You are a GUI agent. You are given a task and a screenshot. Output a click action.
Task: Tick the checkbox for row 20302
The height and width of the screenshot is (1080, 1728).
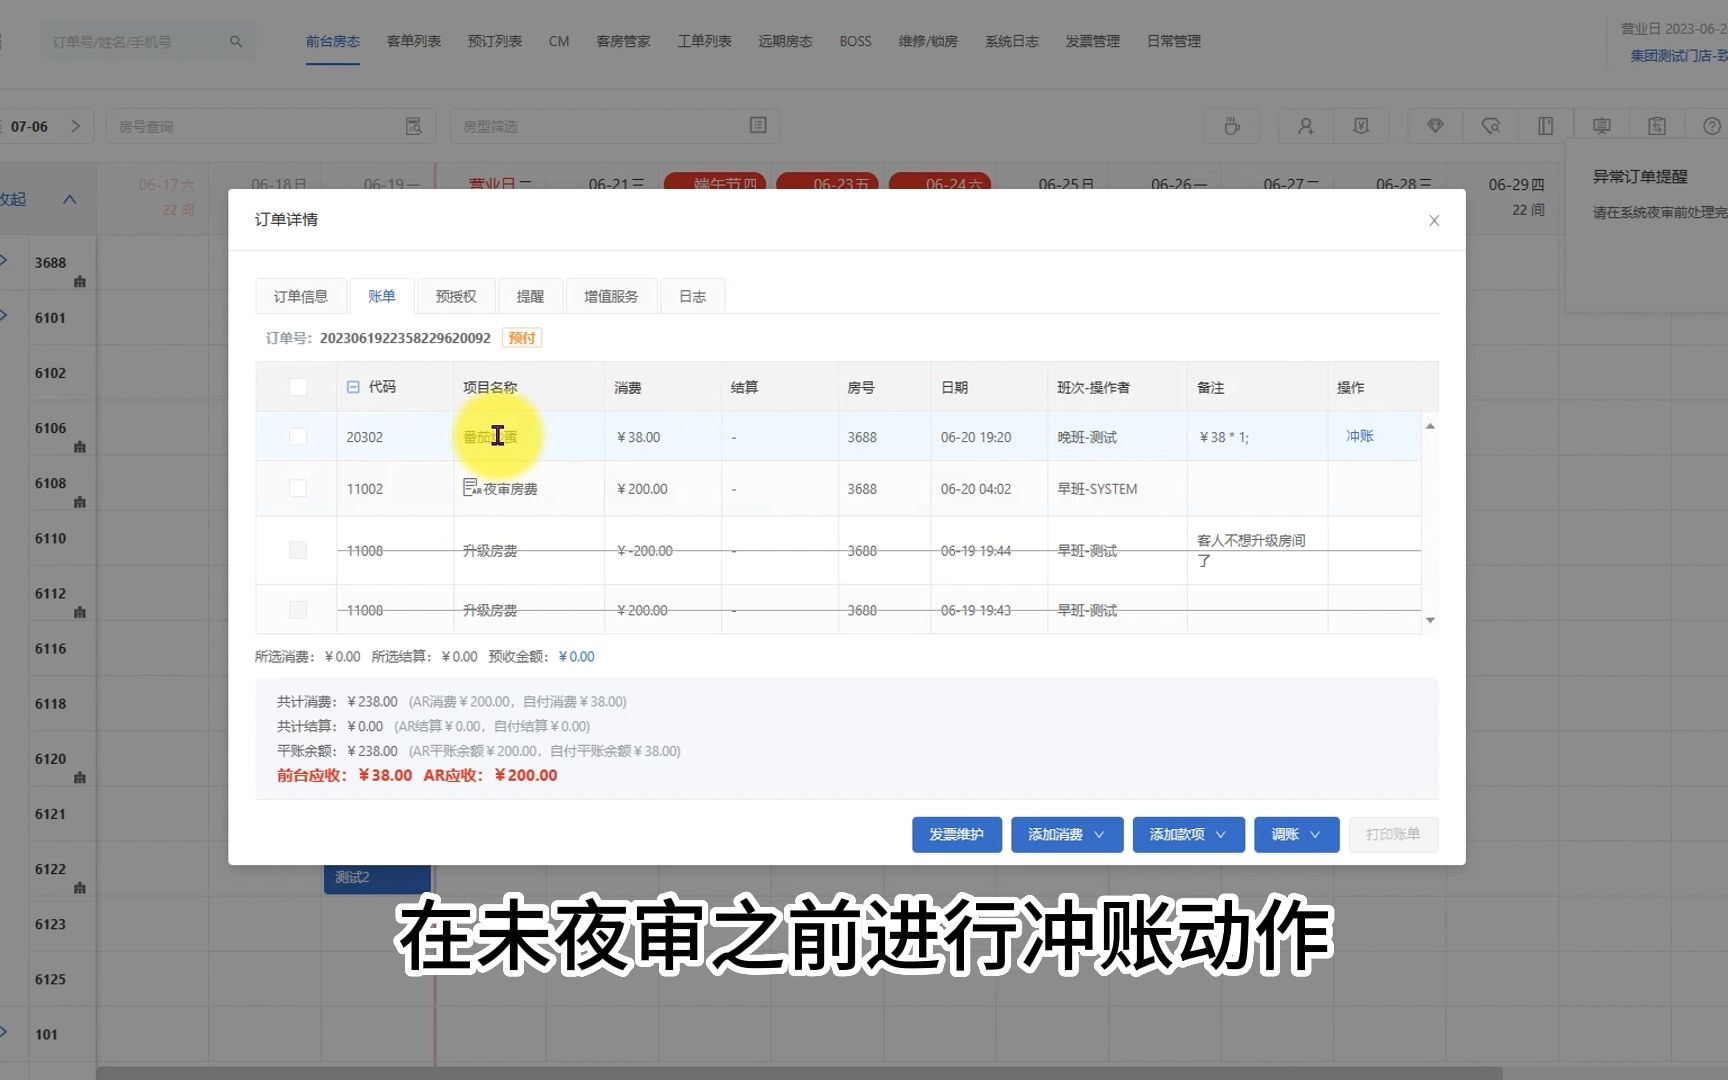298,436
